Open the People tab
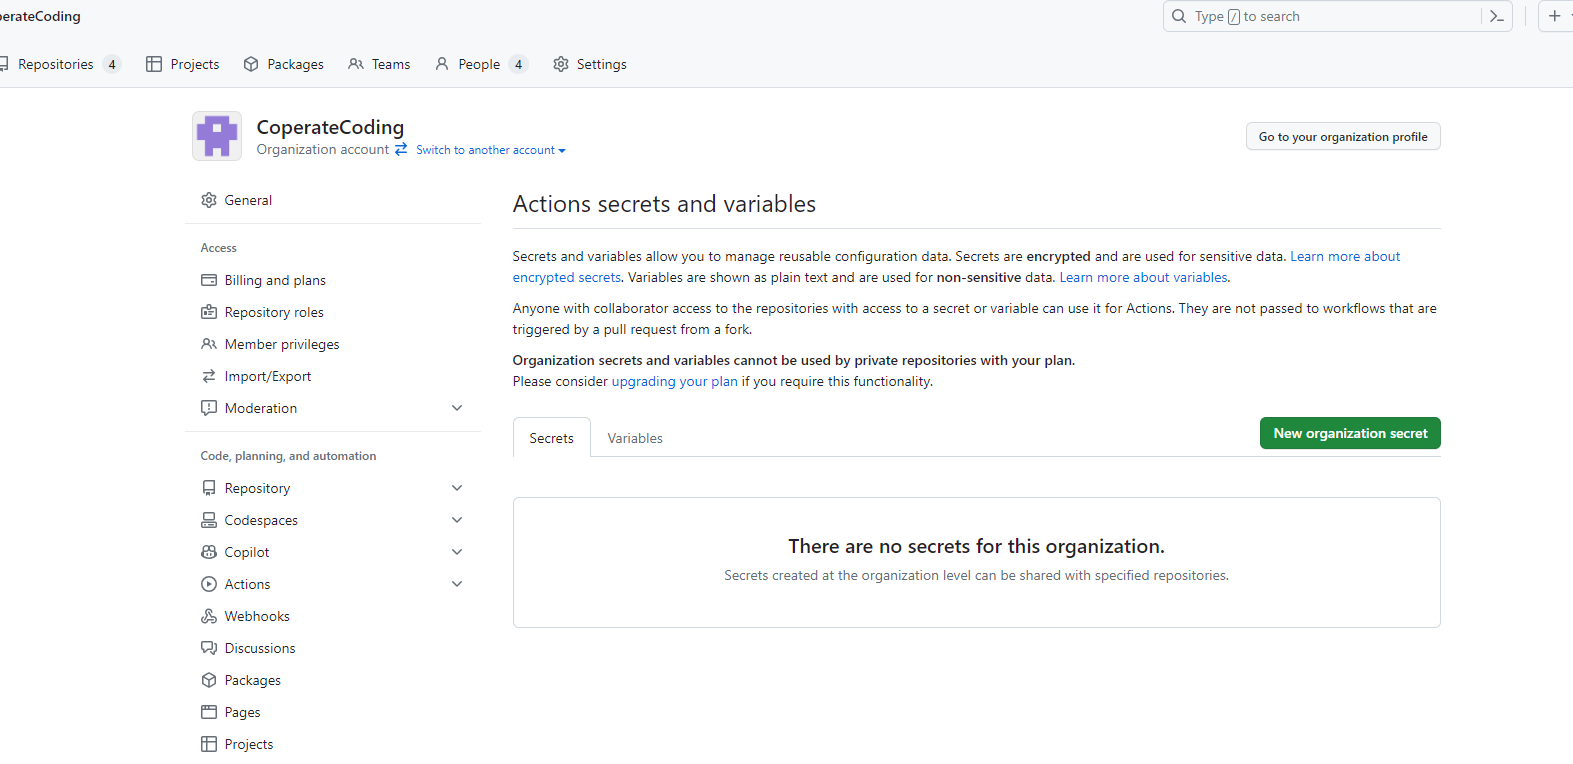 click(479, 64)
